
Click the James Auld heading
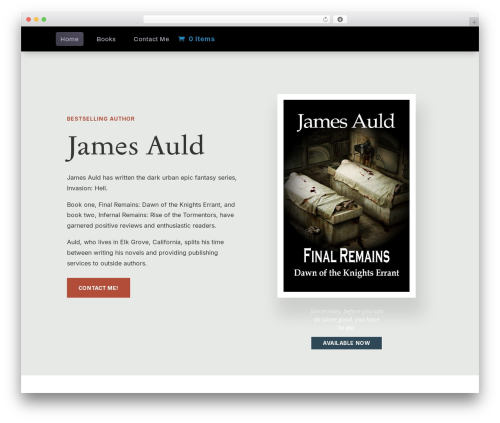135,147
